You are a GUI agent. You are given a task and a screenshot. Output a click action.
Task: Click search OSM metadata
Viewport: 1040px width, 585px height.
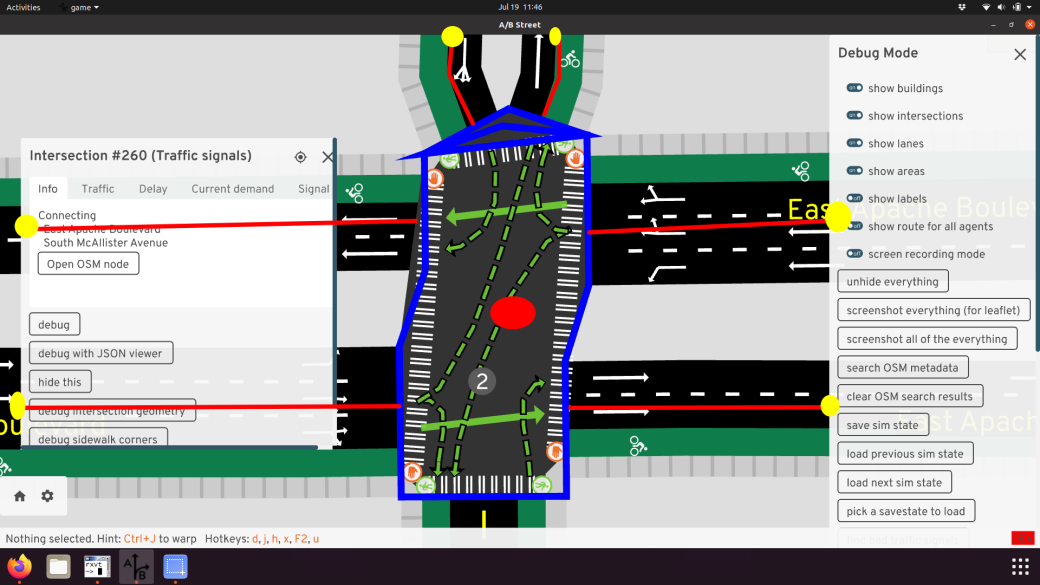click(903, 367)
